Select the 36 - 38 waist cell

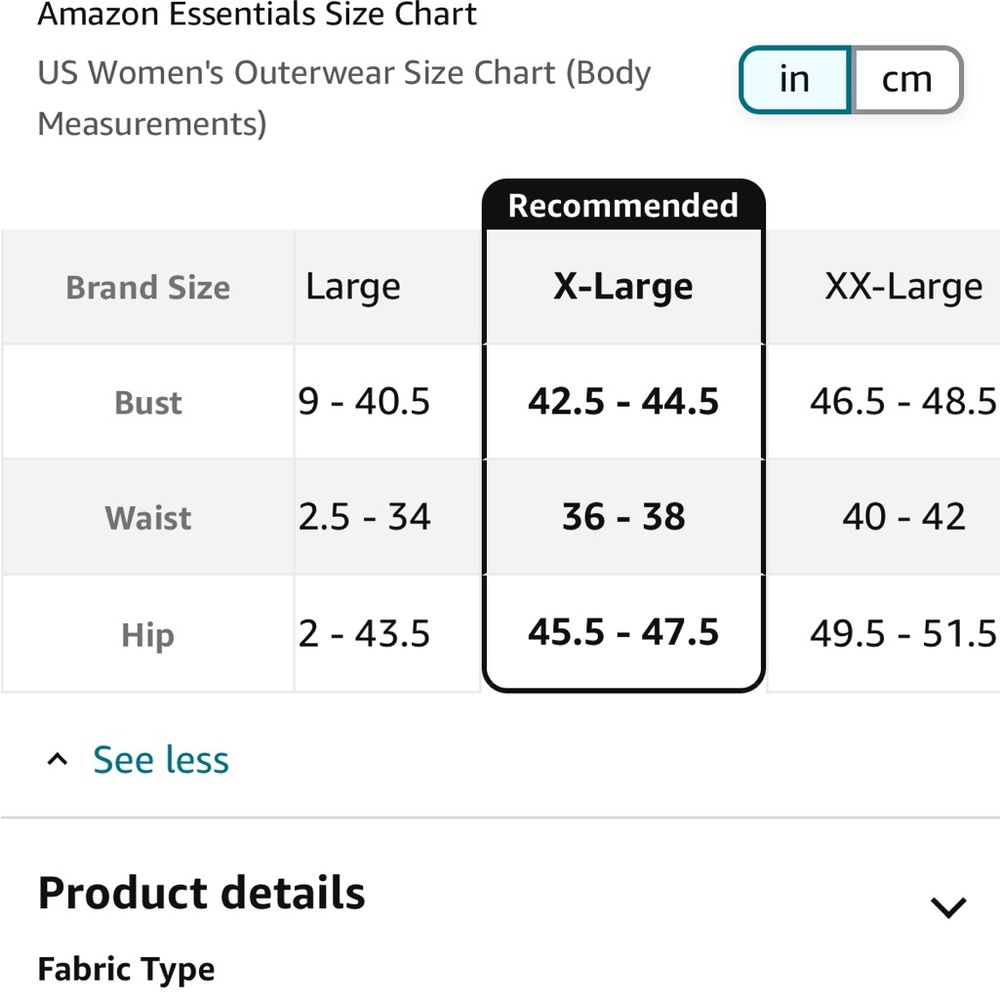pyautogui.click(x=623, y=517)
